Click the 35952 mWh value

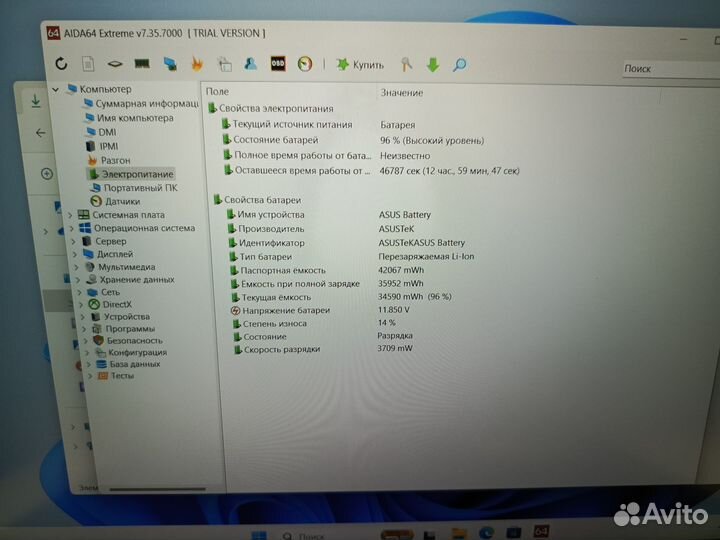point(400,283)
